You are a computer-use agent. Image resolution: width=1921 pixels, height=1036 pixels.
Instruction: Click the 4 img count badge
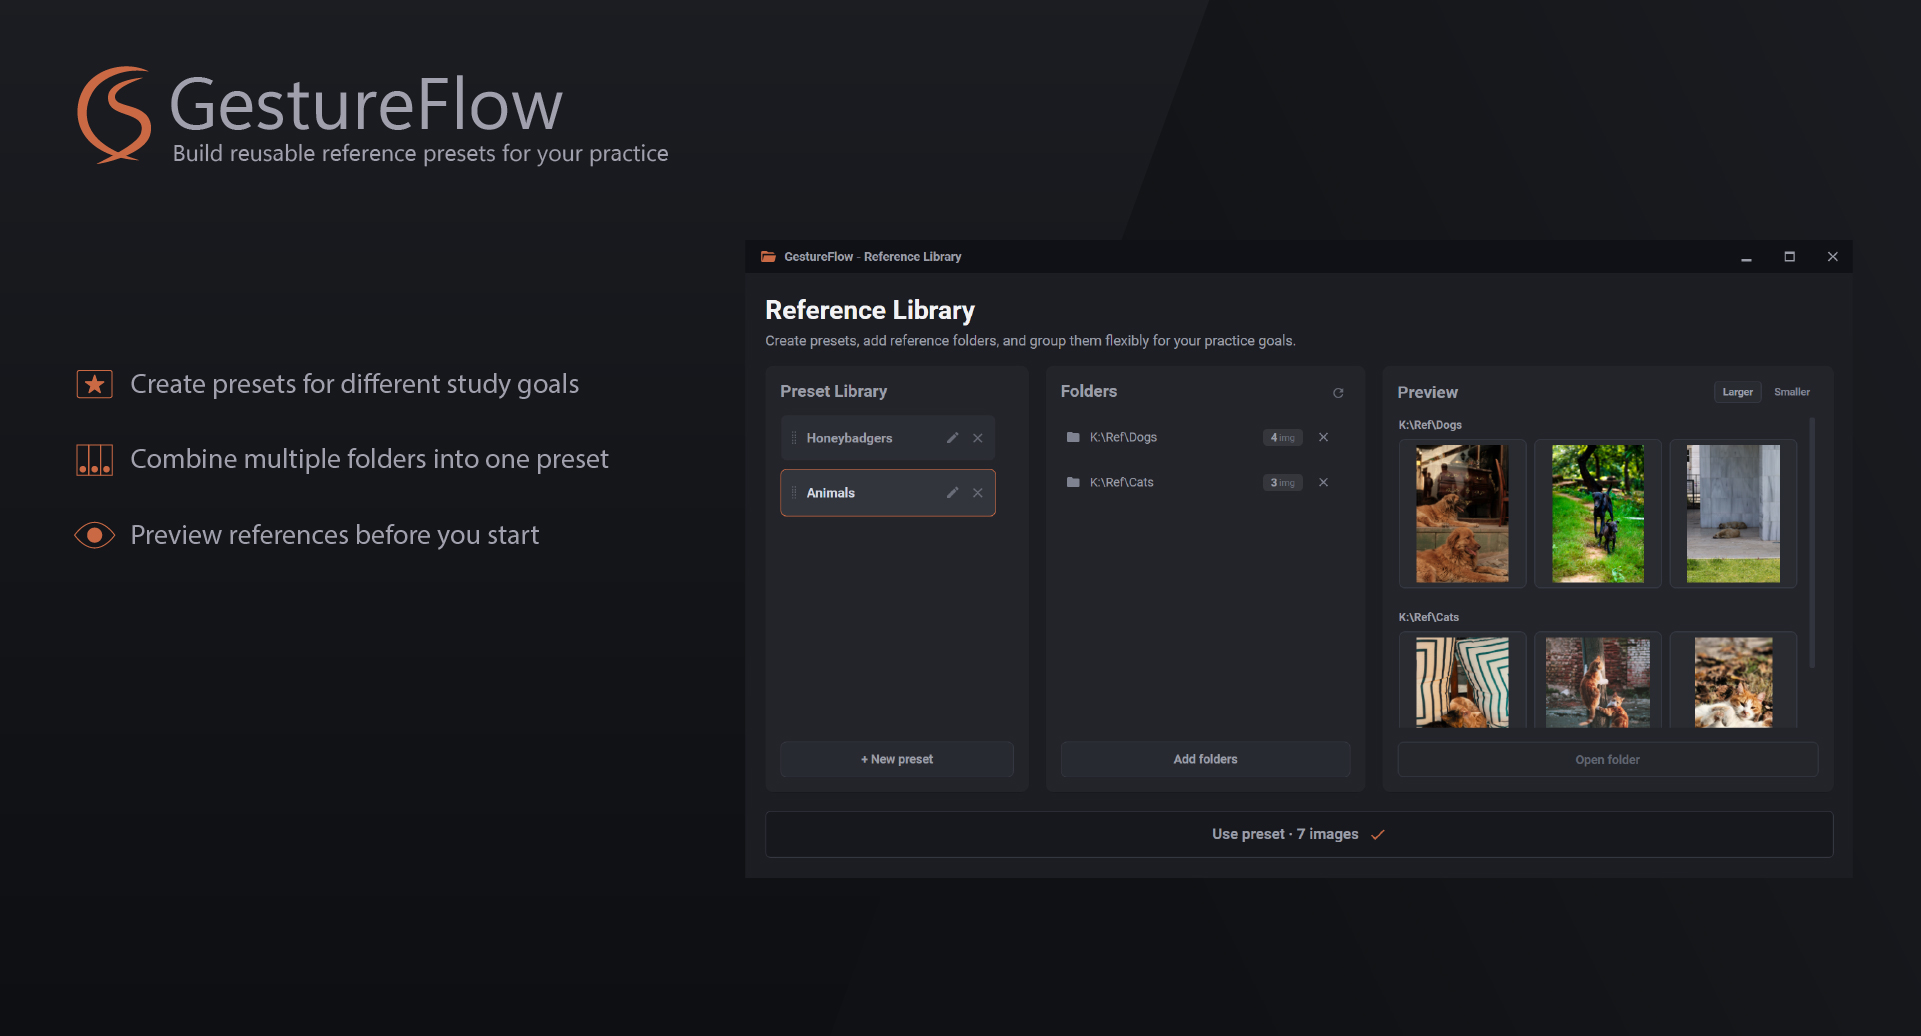tap(1282, 437)
